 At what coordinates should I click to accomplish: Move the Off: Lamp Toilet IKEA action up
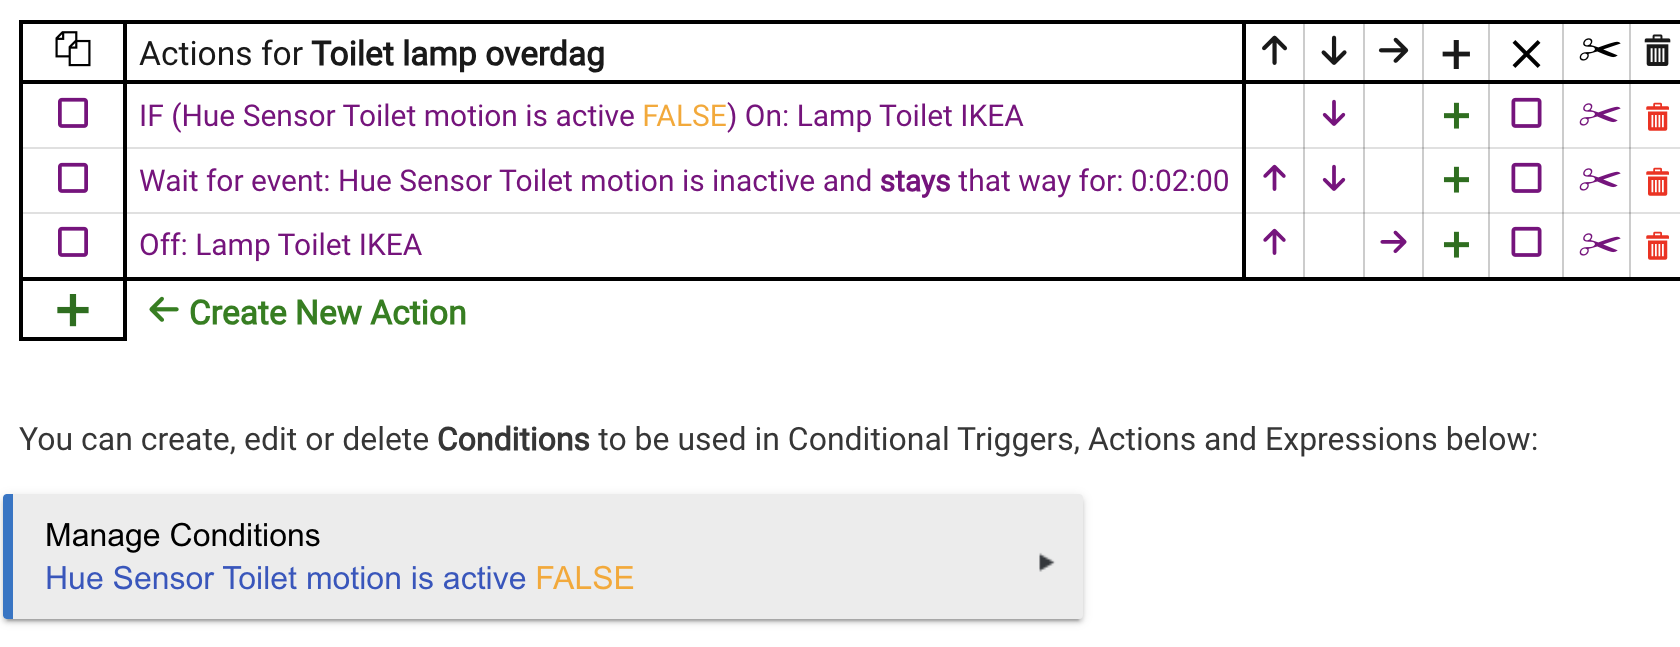(x=1274, y=242)
